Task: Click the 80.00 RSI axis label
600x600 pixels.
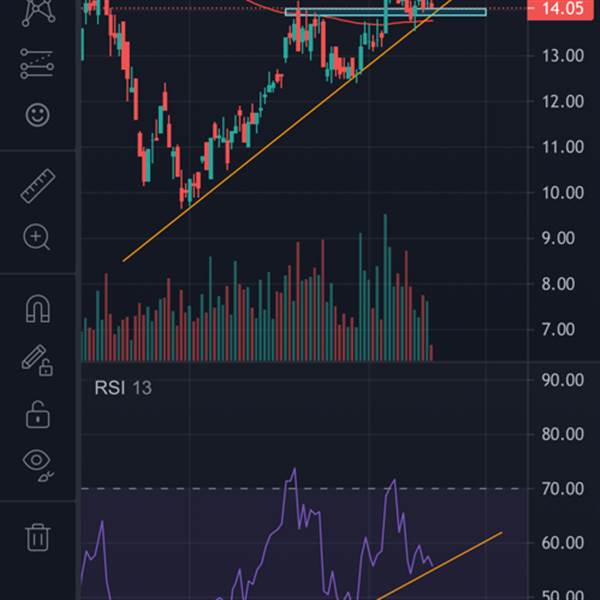Action: pos(562,434)
